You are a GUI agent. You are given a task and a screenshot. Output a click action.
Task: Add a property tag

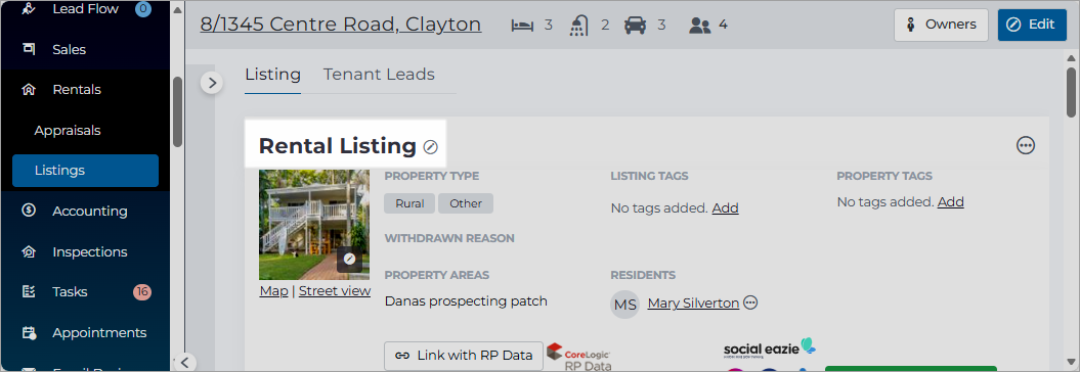pos(951,202)
